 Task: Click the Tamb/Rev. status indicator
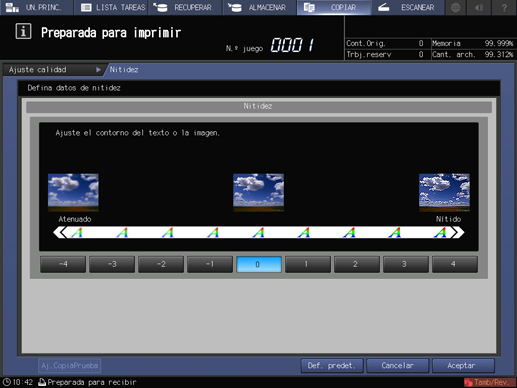pyautogui.click(x=489, y=382)
